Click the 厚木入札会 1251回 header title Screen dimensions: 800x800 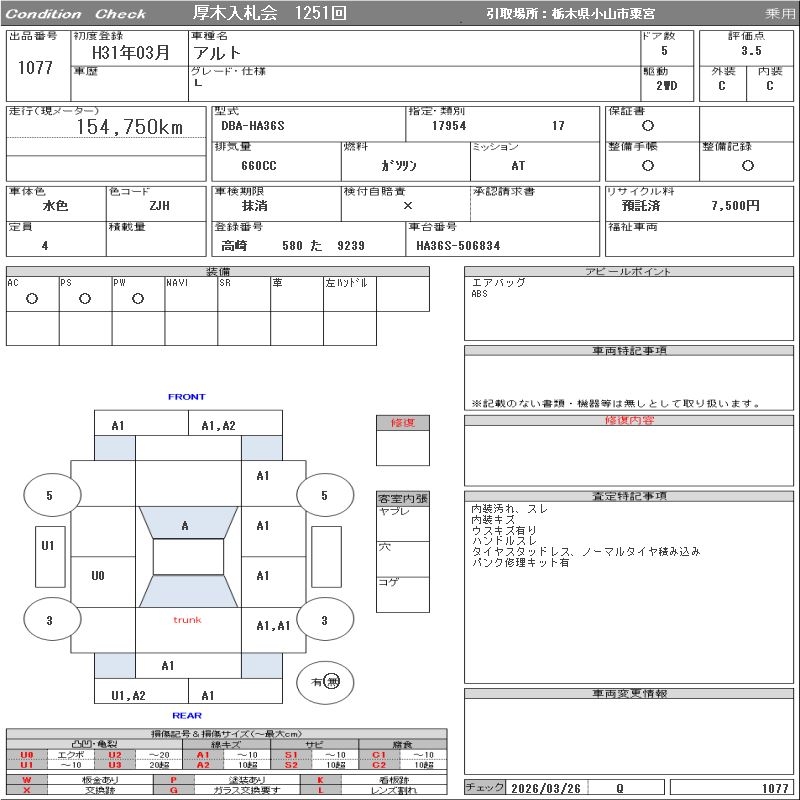tap(270, 13)
